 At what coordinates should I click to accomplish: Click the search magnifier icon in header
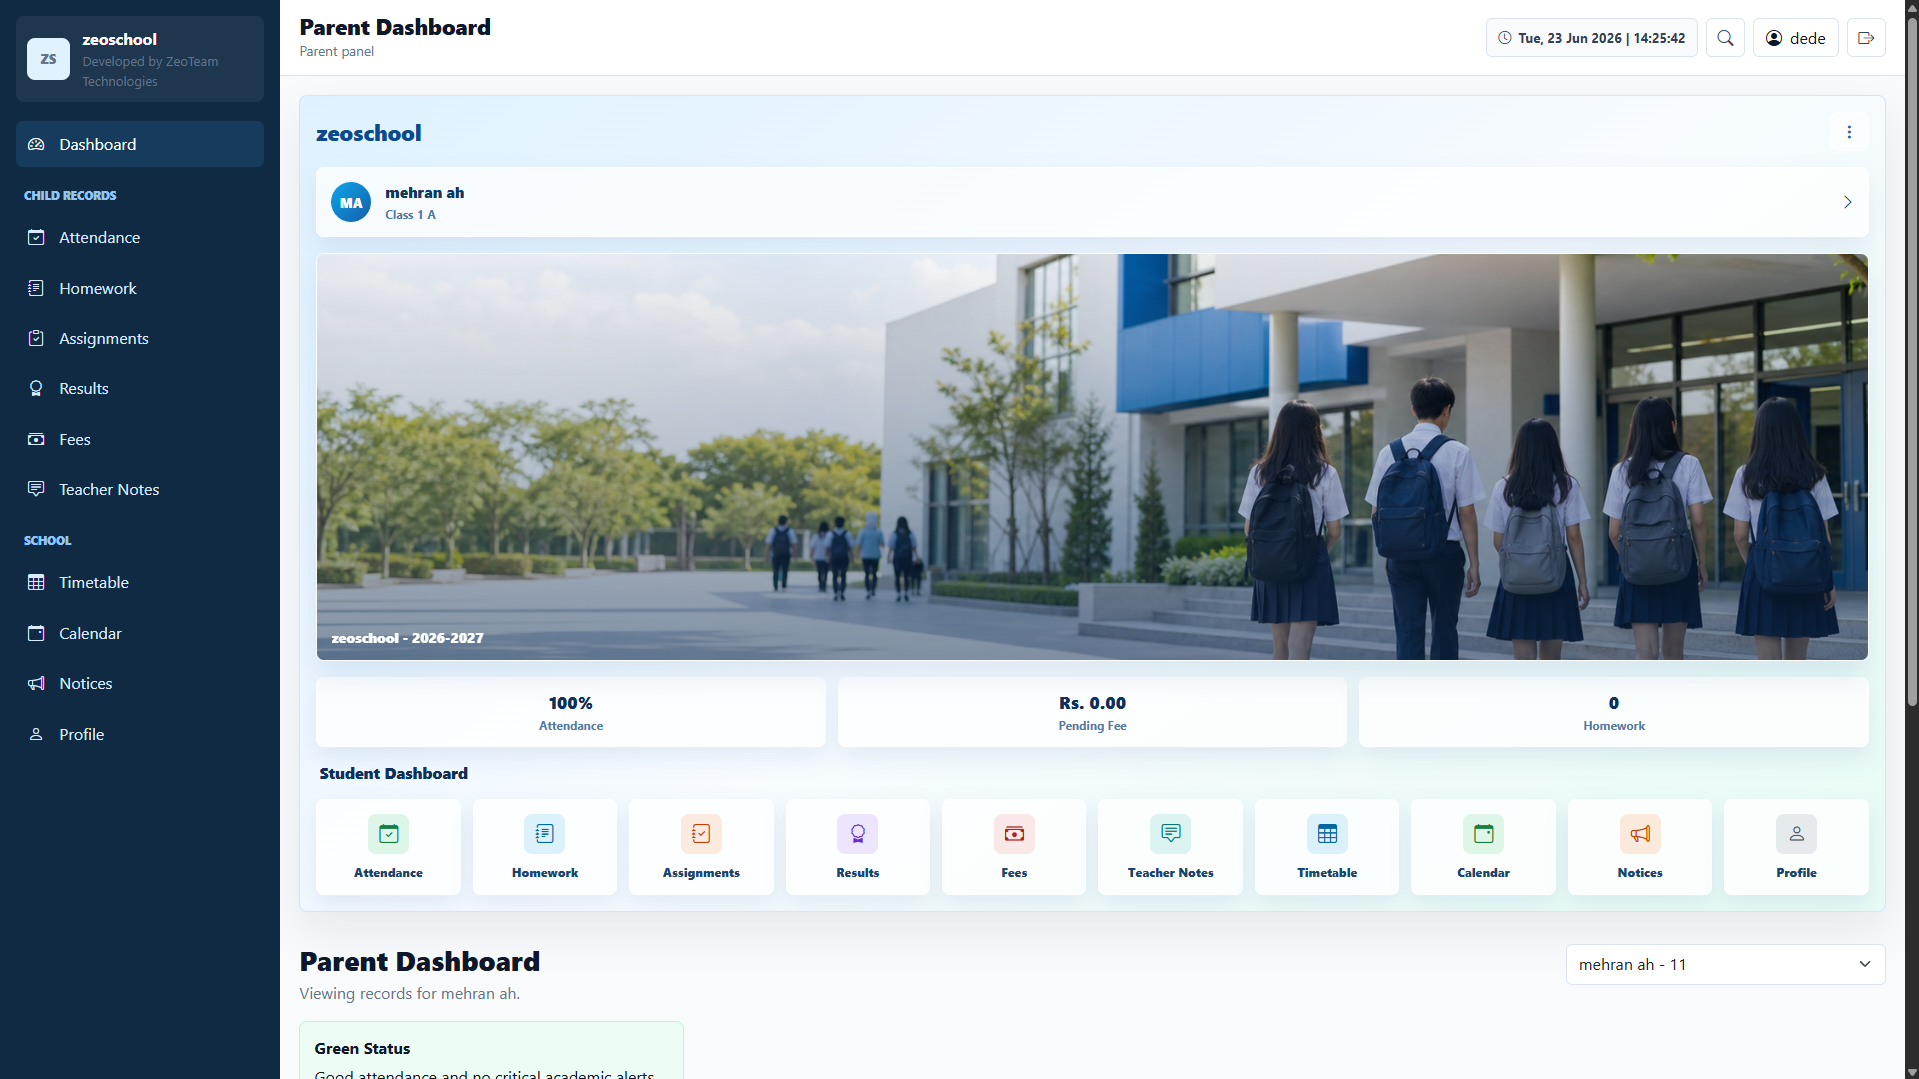click(1725, 38)
